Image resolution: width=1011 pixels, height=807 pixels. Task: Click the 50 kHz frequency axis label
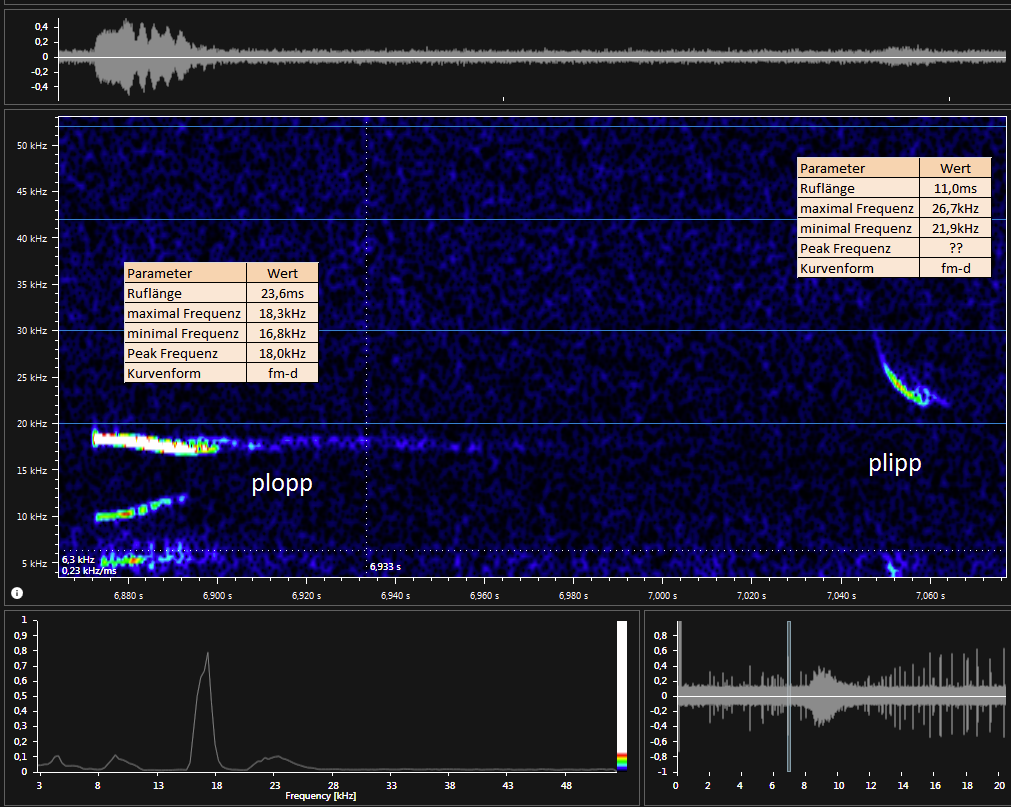point(30,145)
